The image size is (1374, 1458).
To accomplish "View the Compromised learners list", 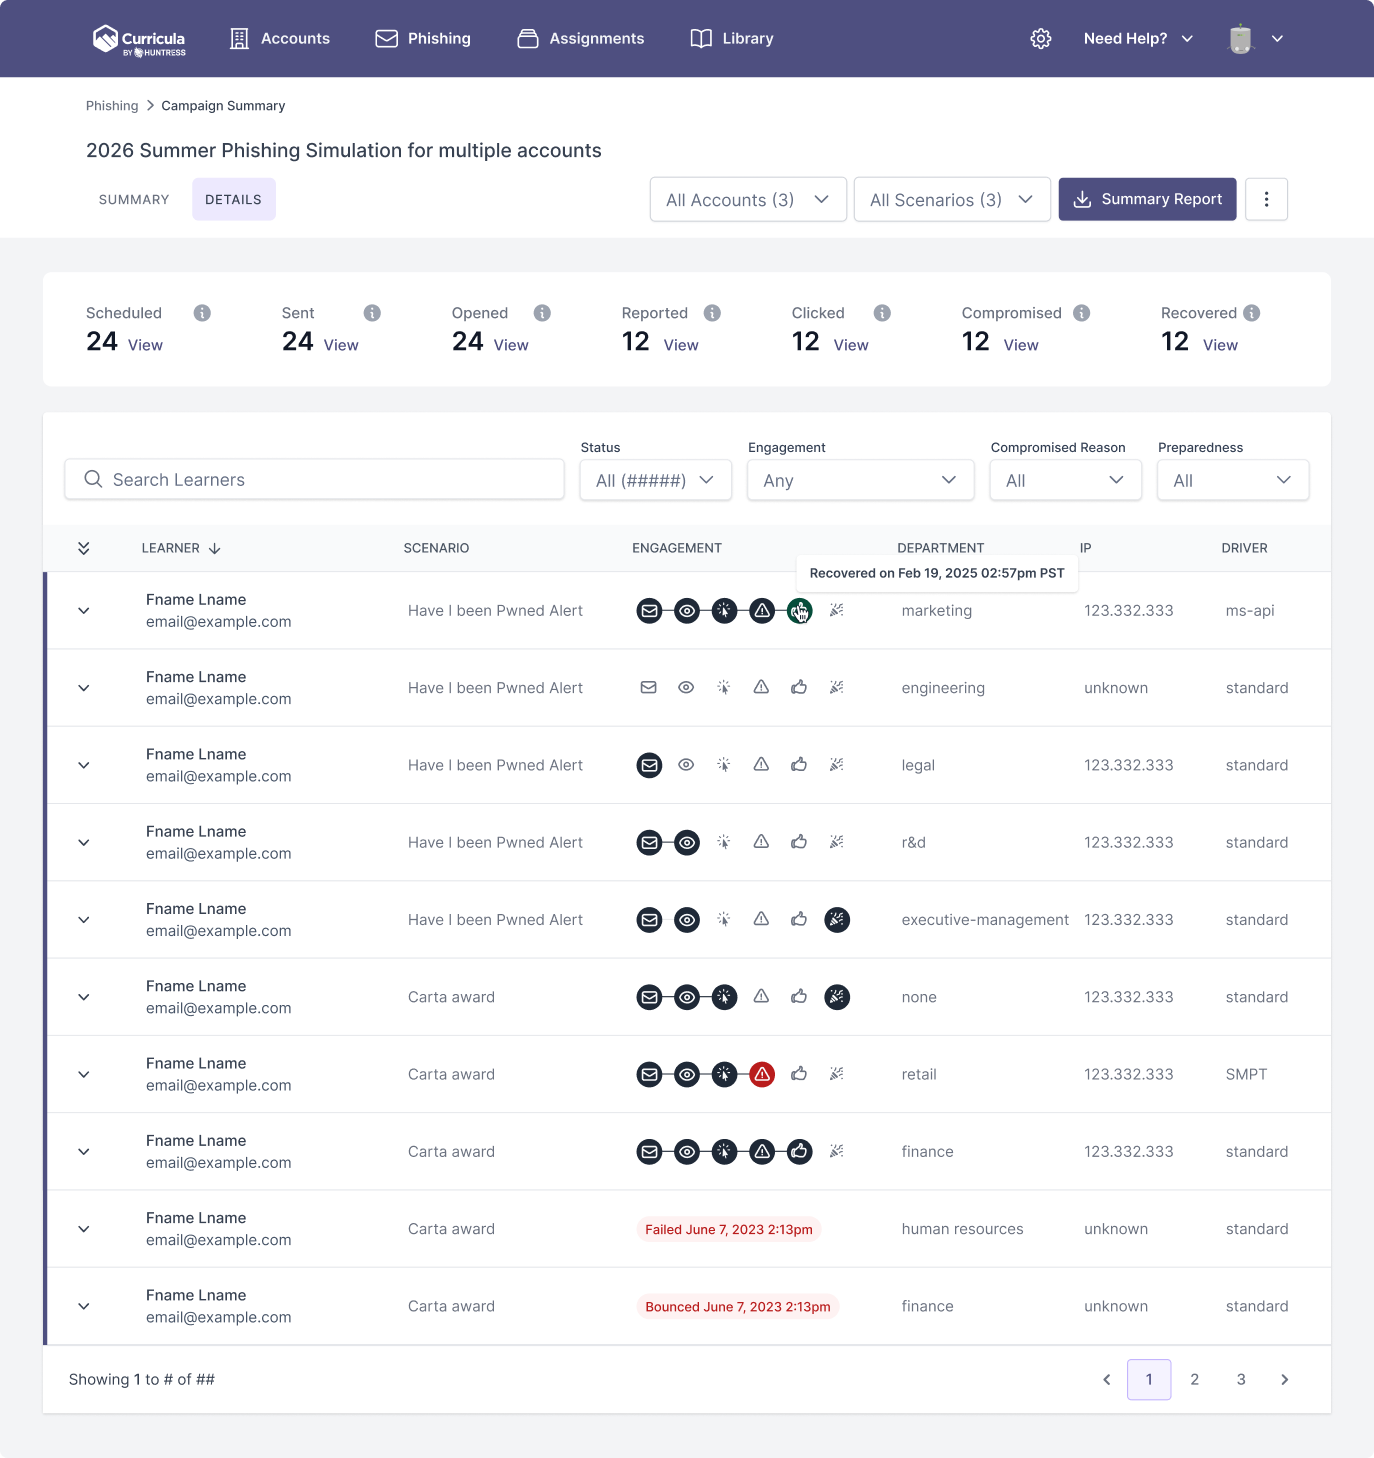I will (1021, 345).
